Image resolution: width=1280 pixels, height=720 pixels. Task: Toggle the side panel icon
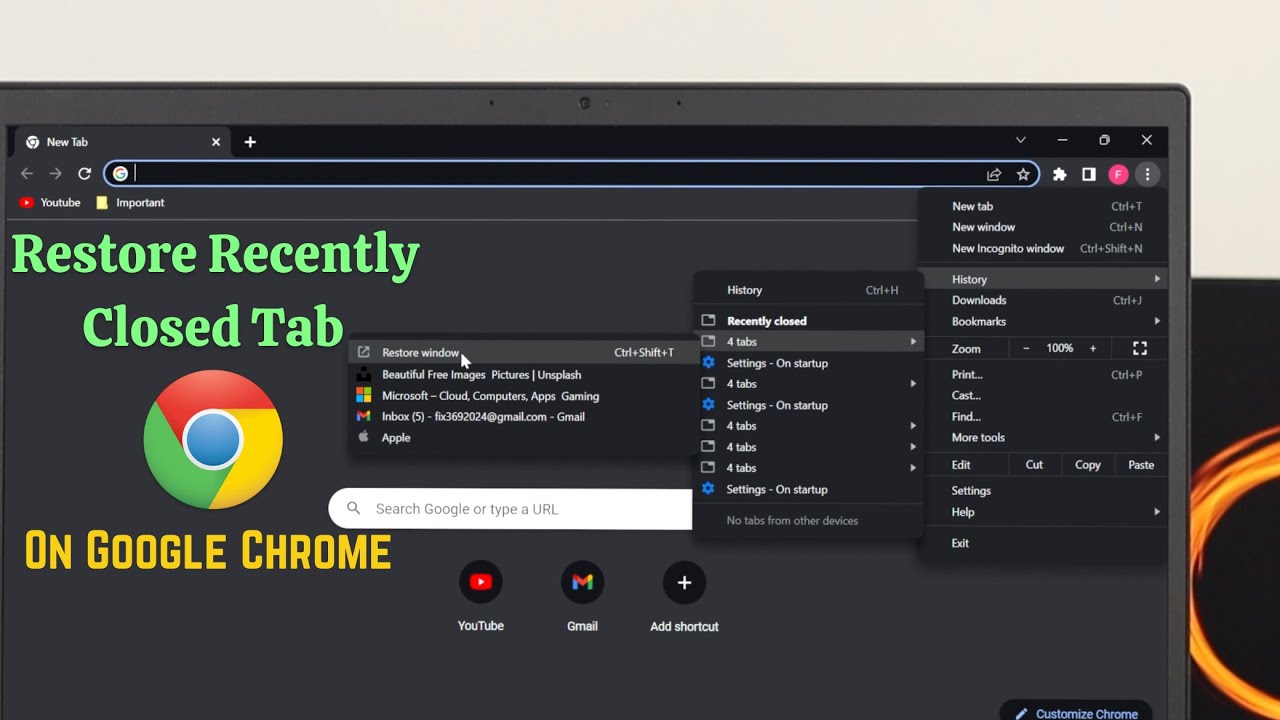click(x=1089, y=174)
